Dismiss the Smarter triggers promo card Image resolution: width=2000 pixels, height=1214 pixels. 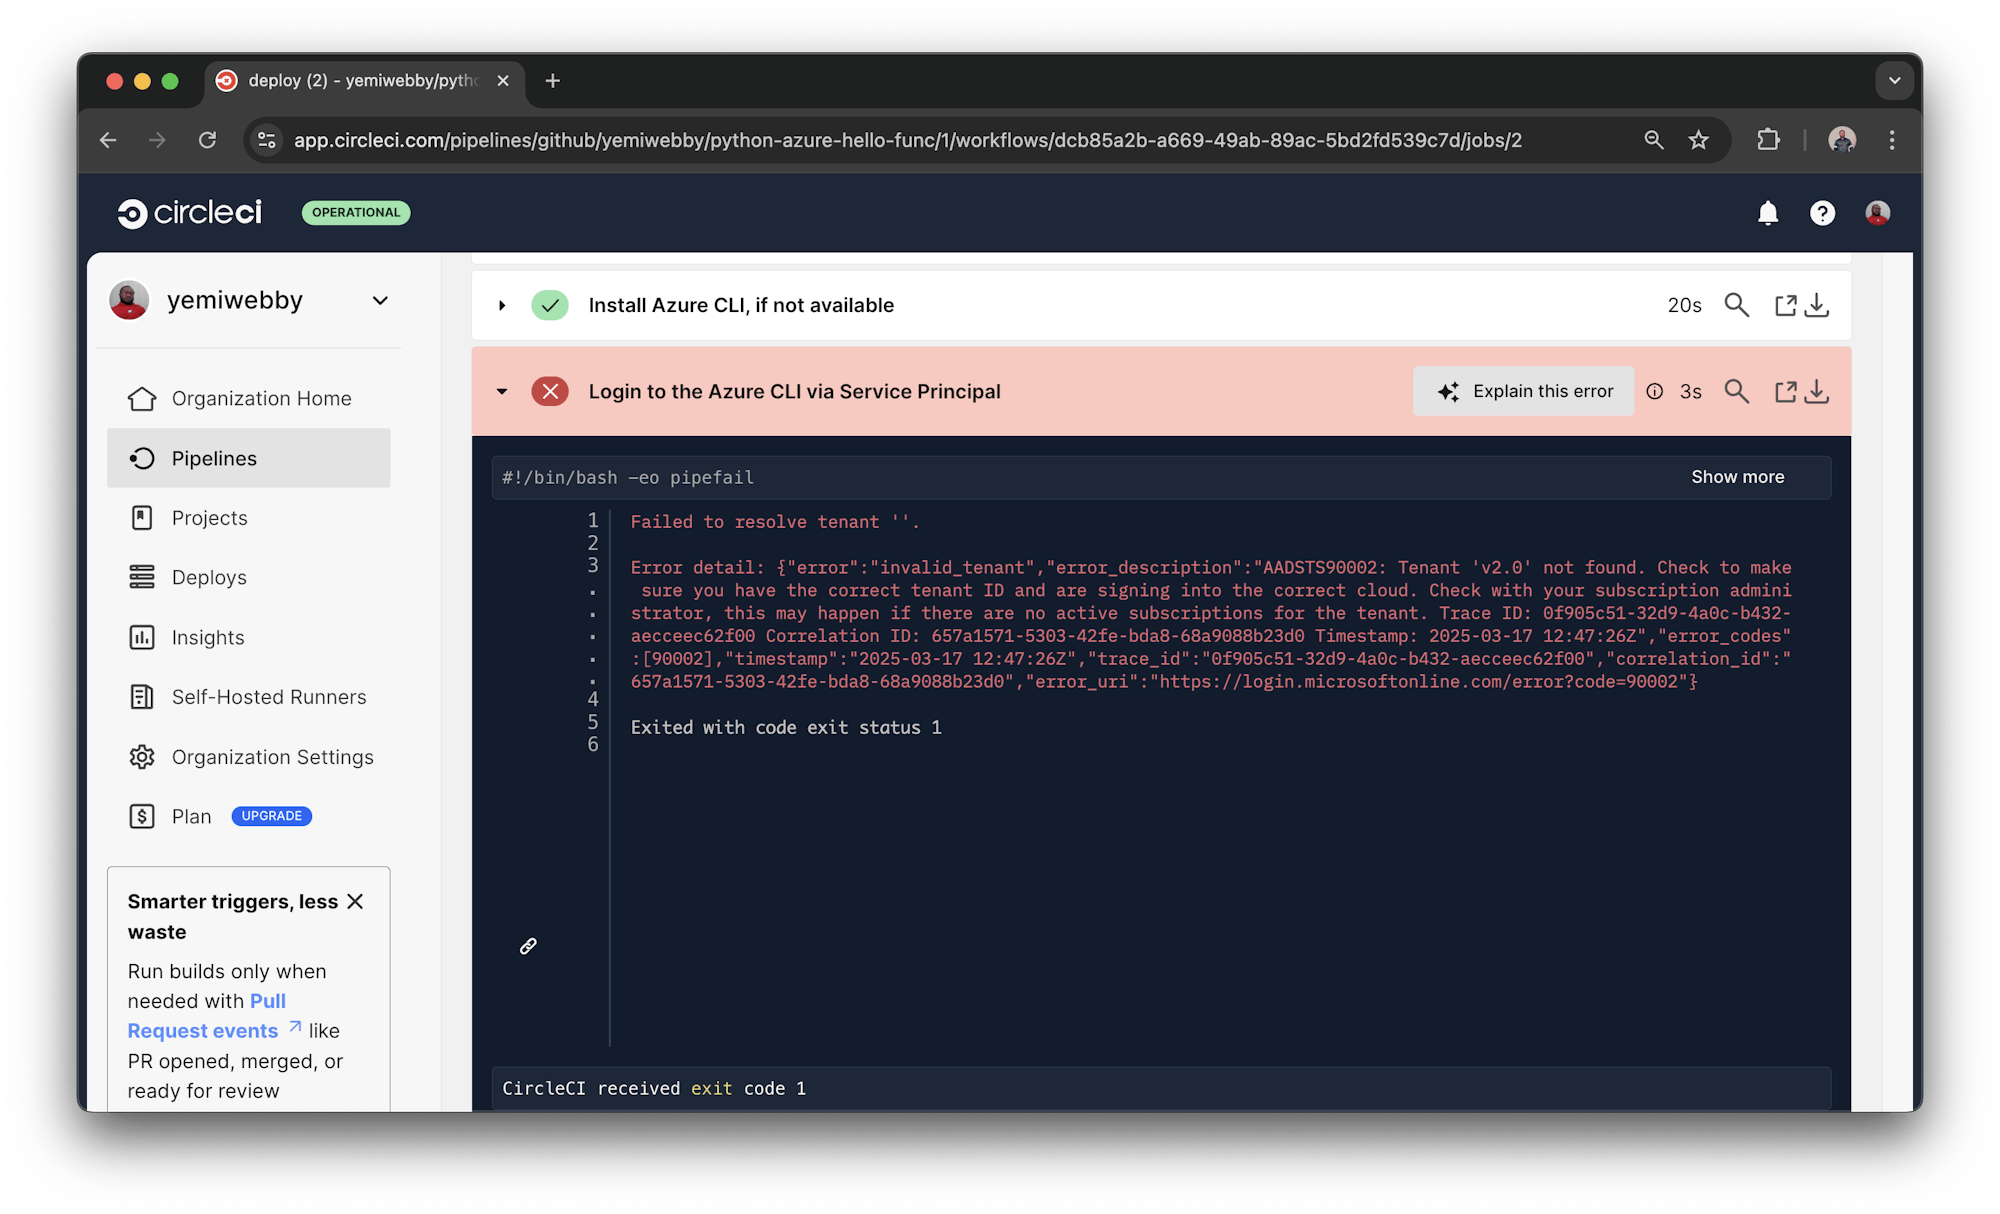pyautogui.click(x=356, y=901)
